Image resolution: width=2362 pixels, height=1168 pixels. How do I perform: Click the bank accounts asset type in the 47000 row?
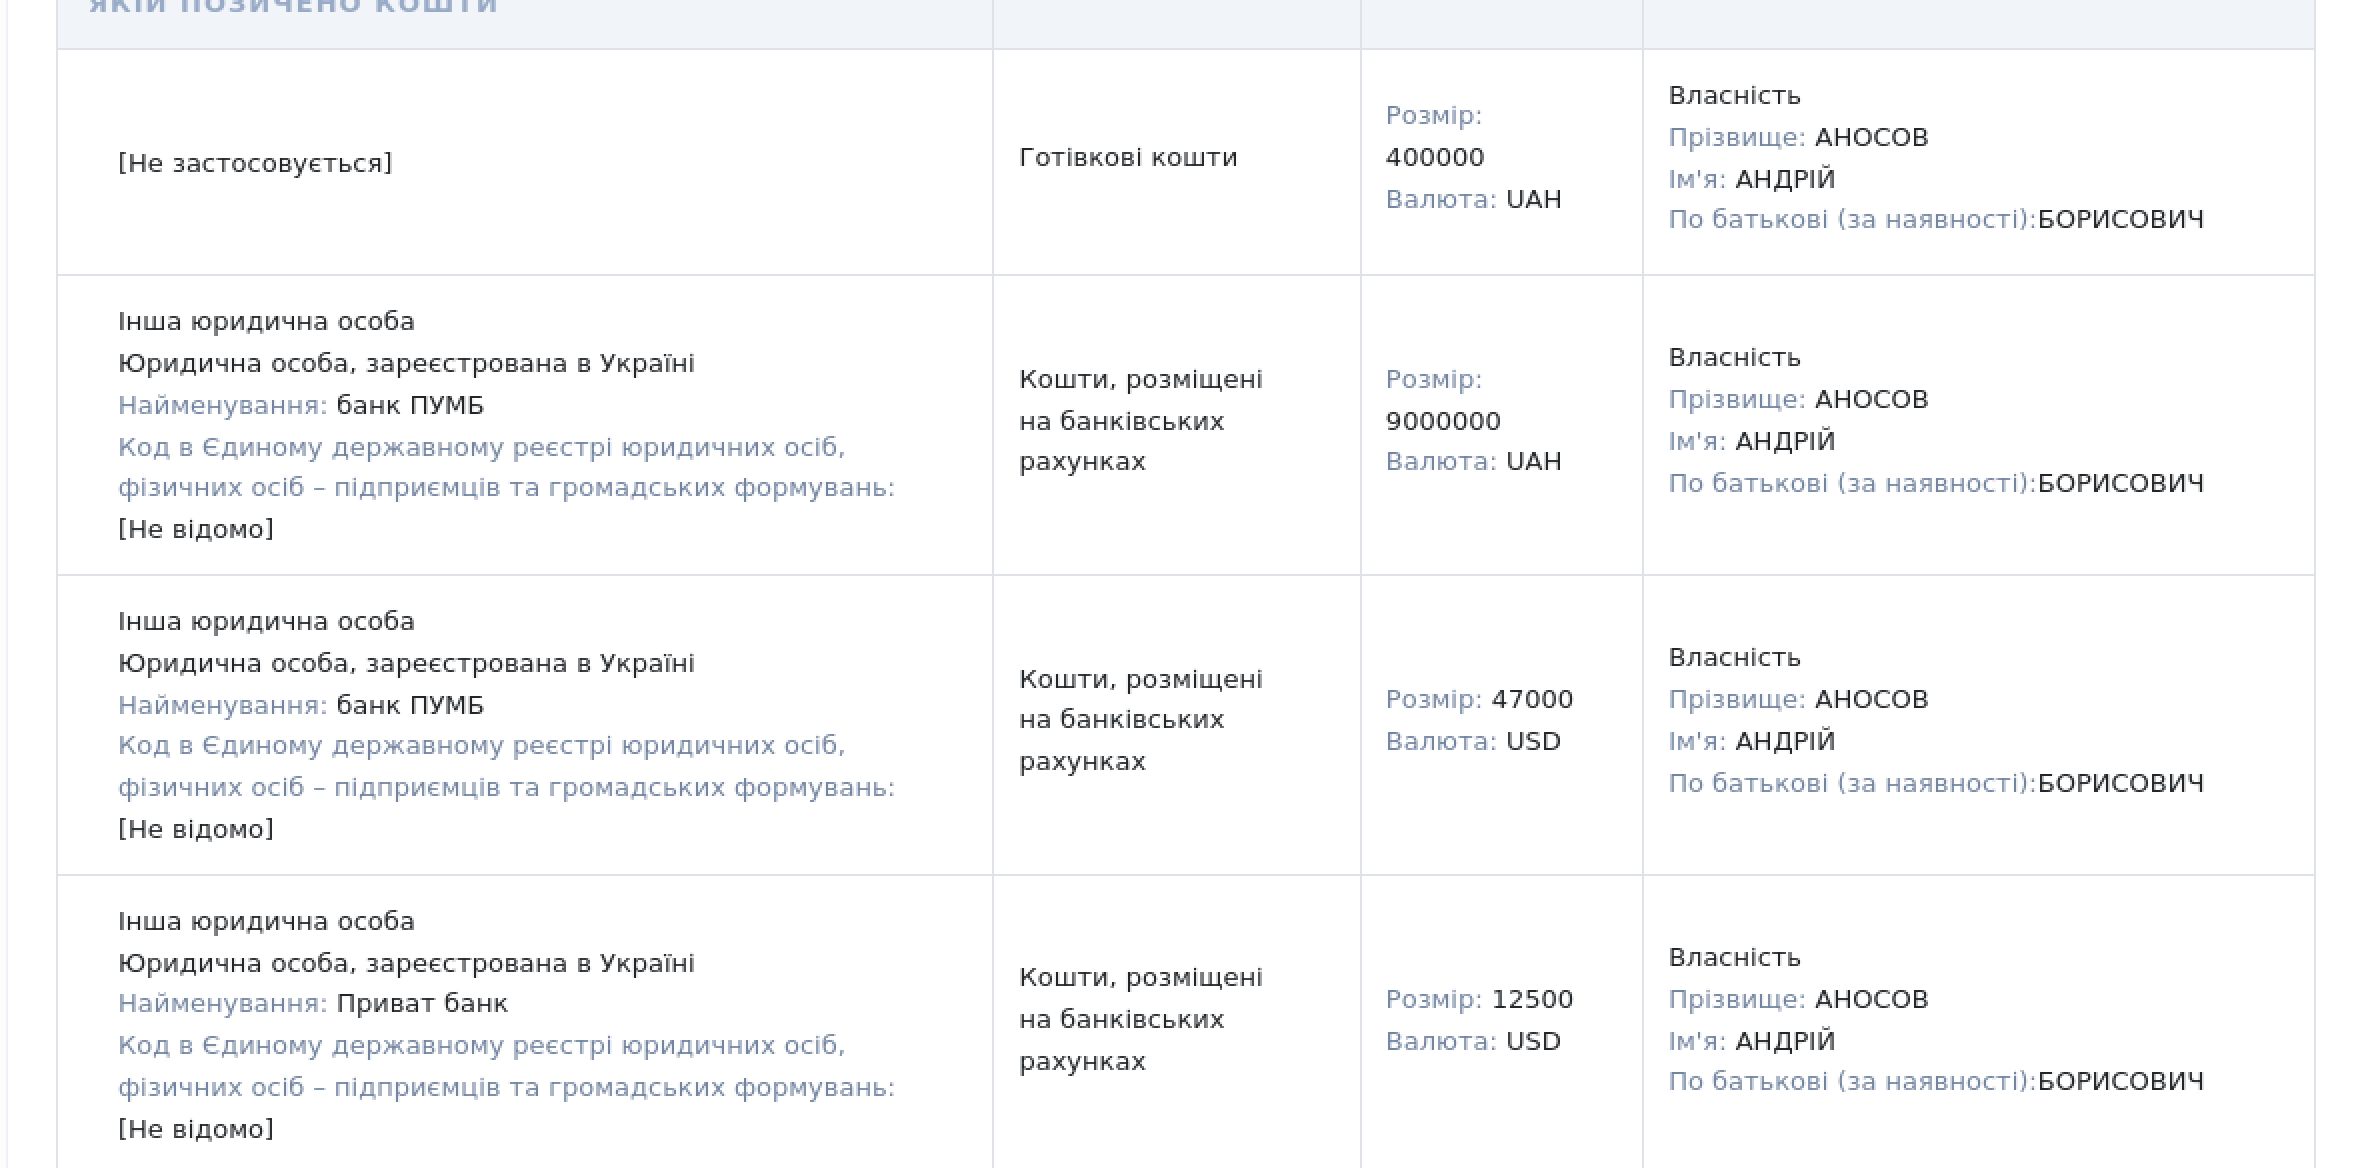tap(1141, 720)
